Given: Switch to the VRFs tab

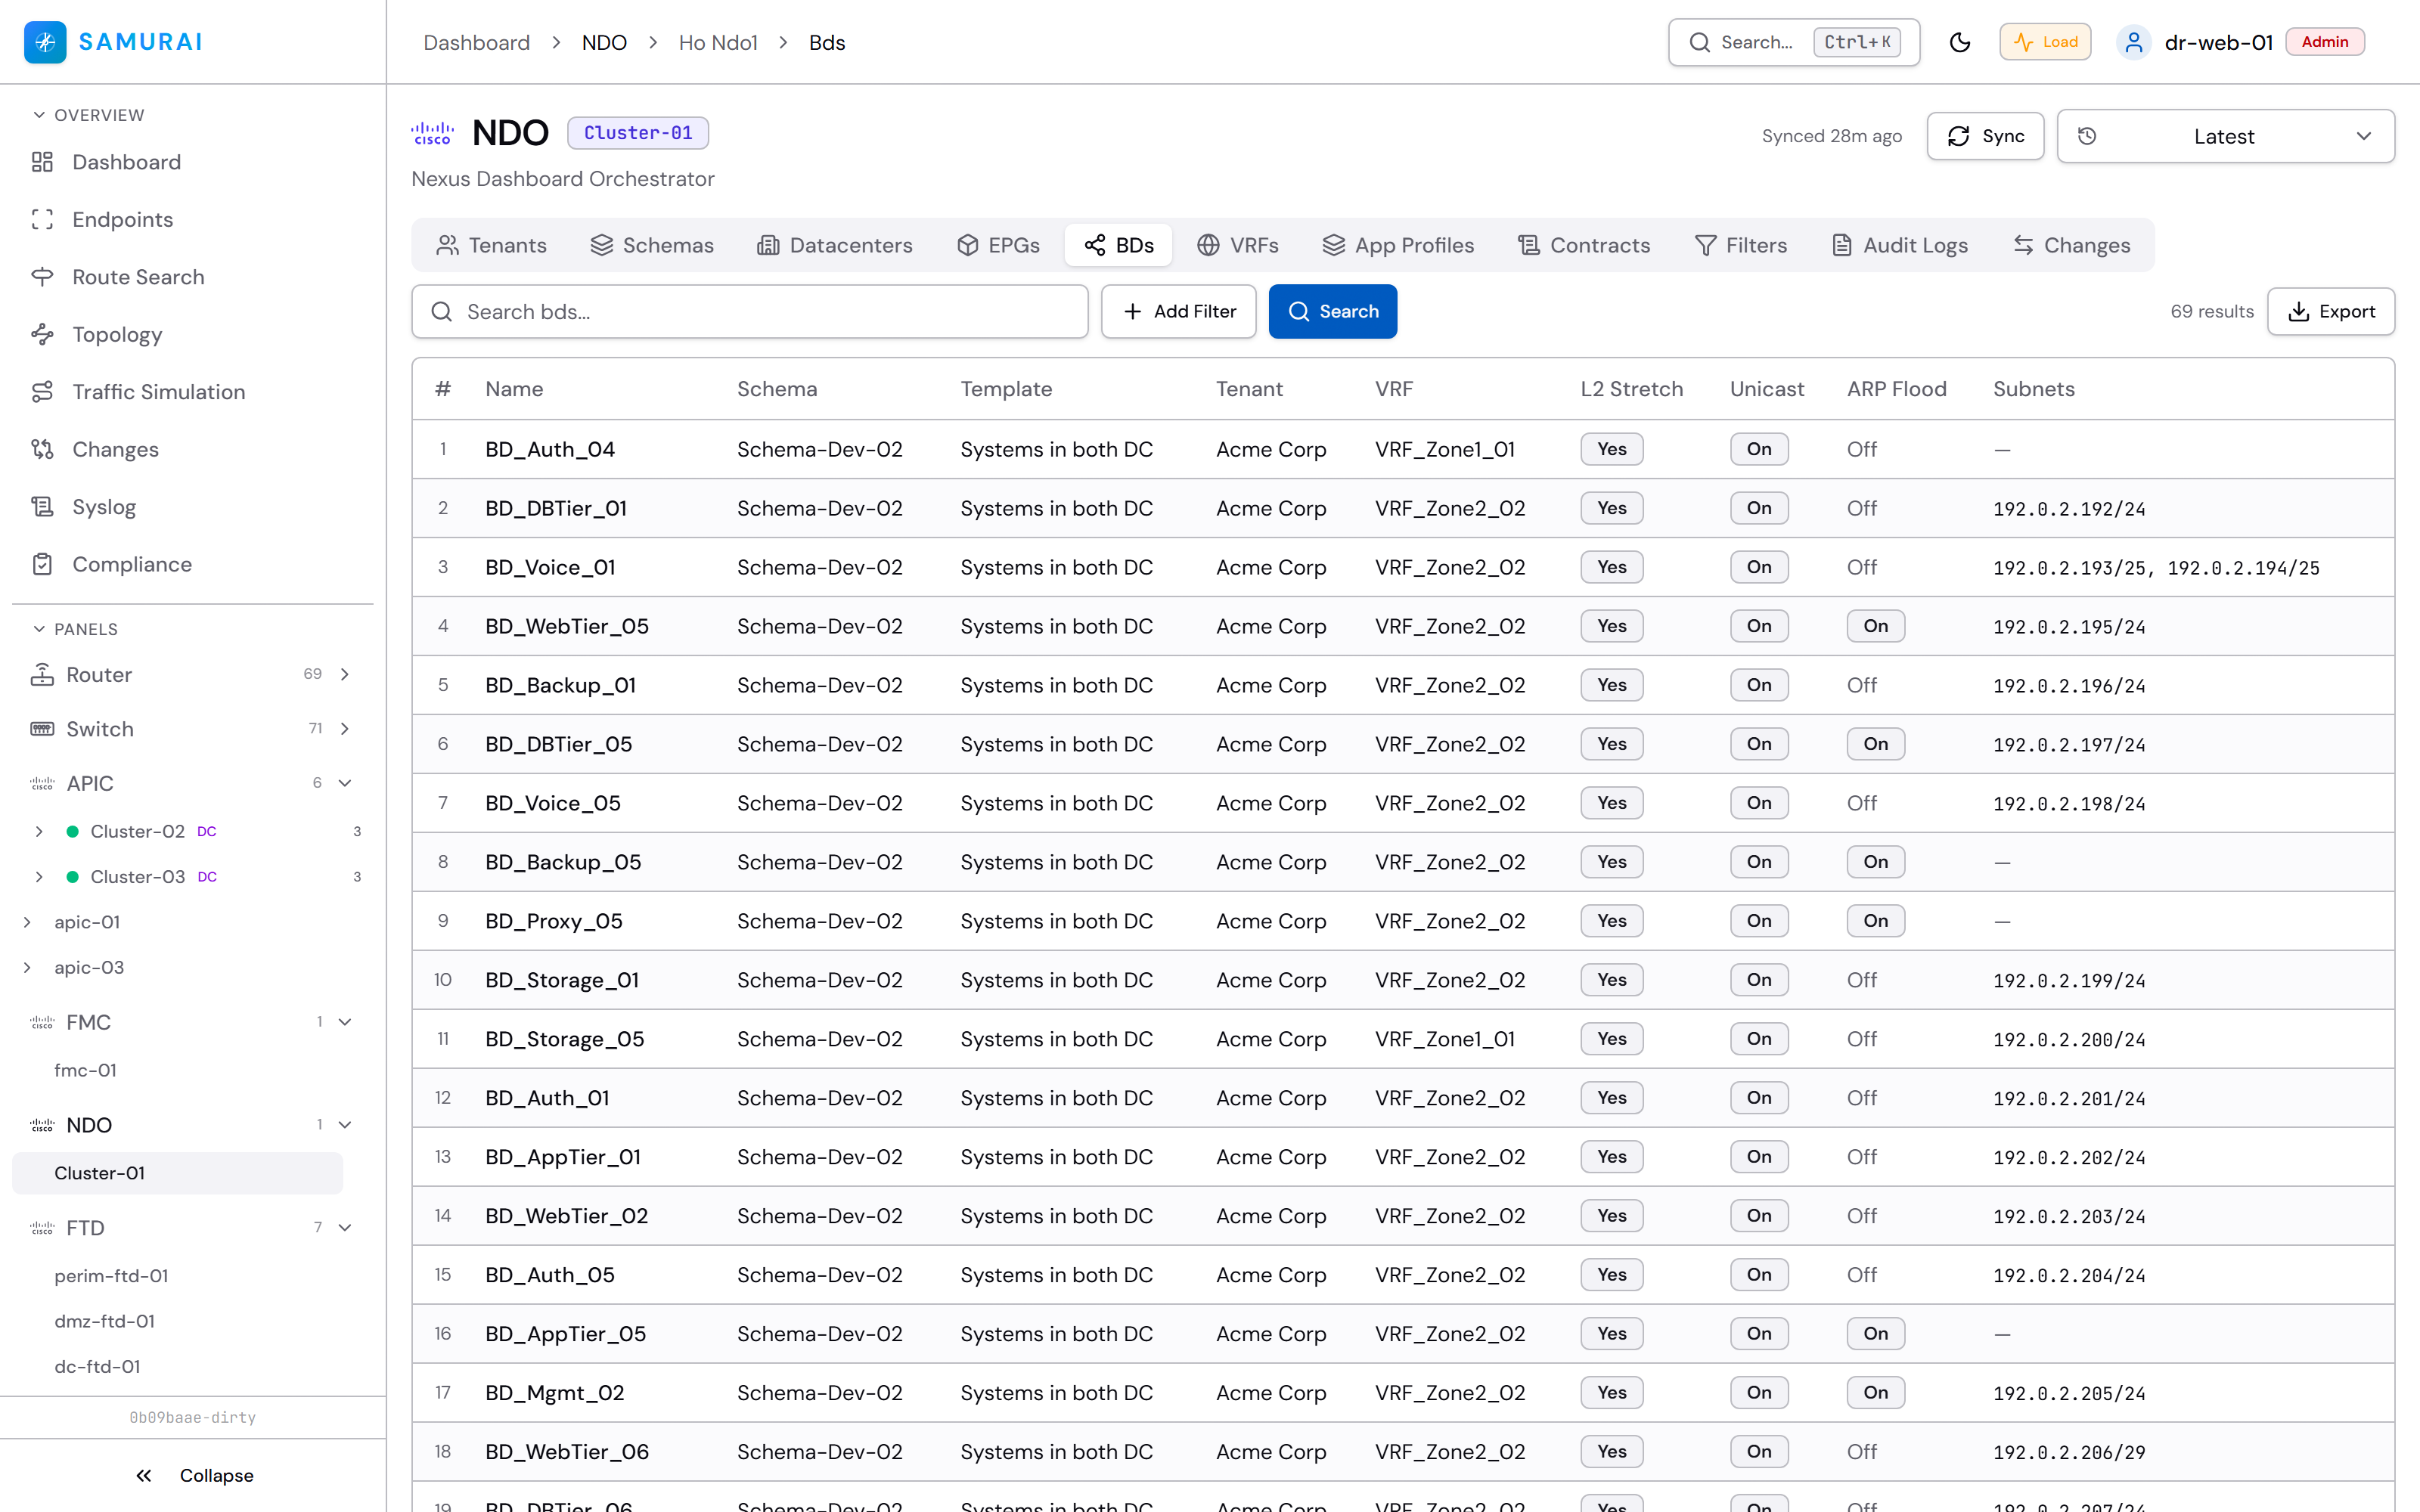Looking at the screenshot, I should (1238, 245).
